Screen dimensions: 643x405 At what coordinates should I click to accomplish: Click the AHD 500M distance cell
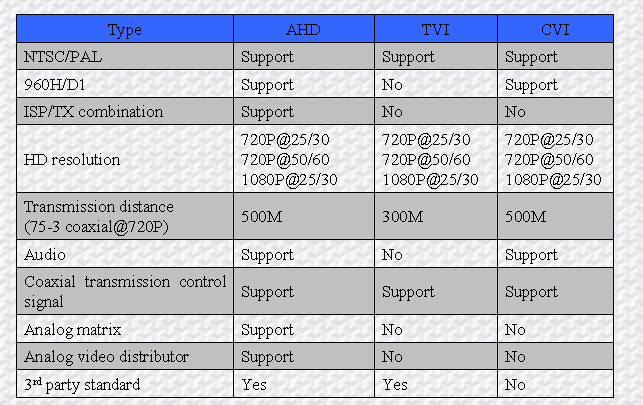tap(304, 216)
